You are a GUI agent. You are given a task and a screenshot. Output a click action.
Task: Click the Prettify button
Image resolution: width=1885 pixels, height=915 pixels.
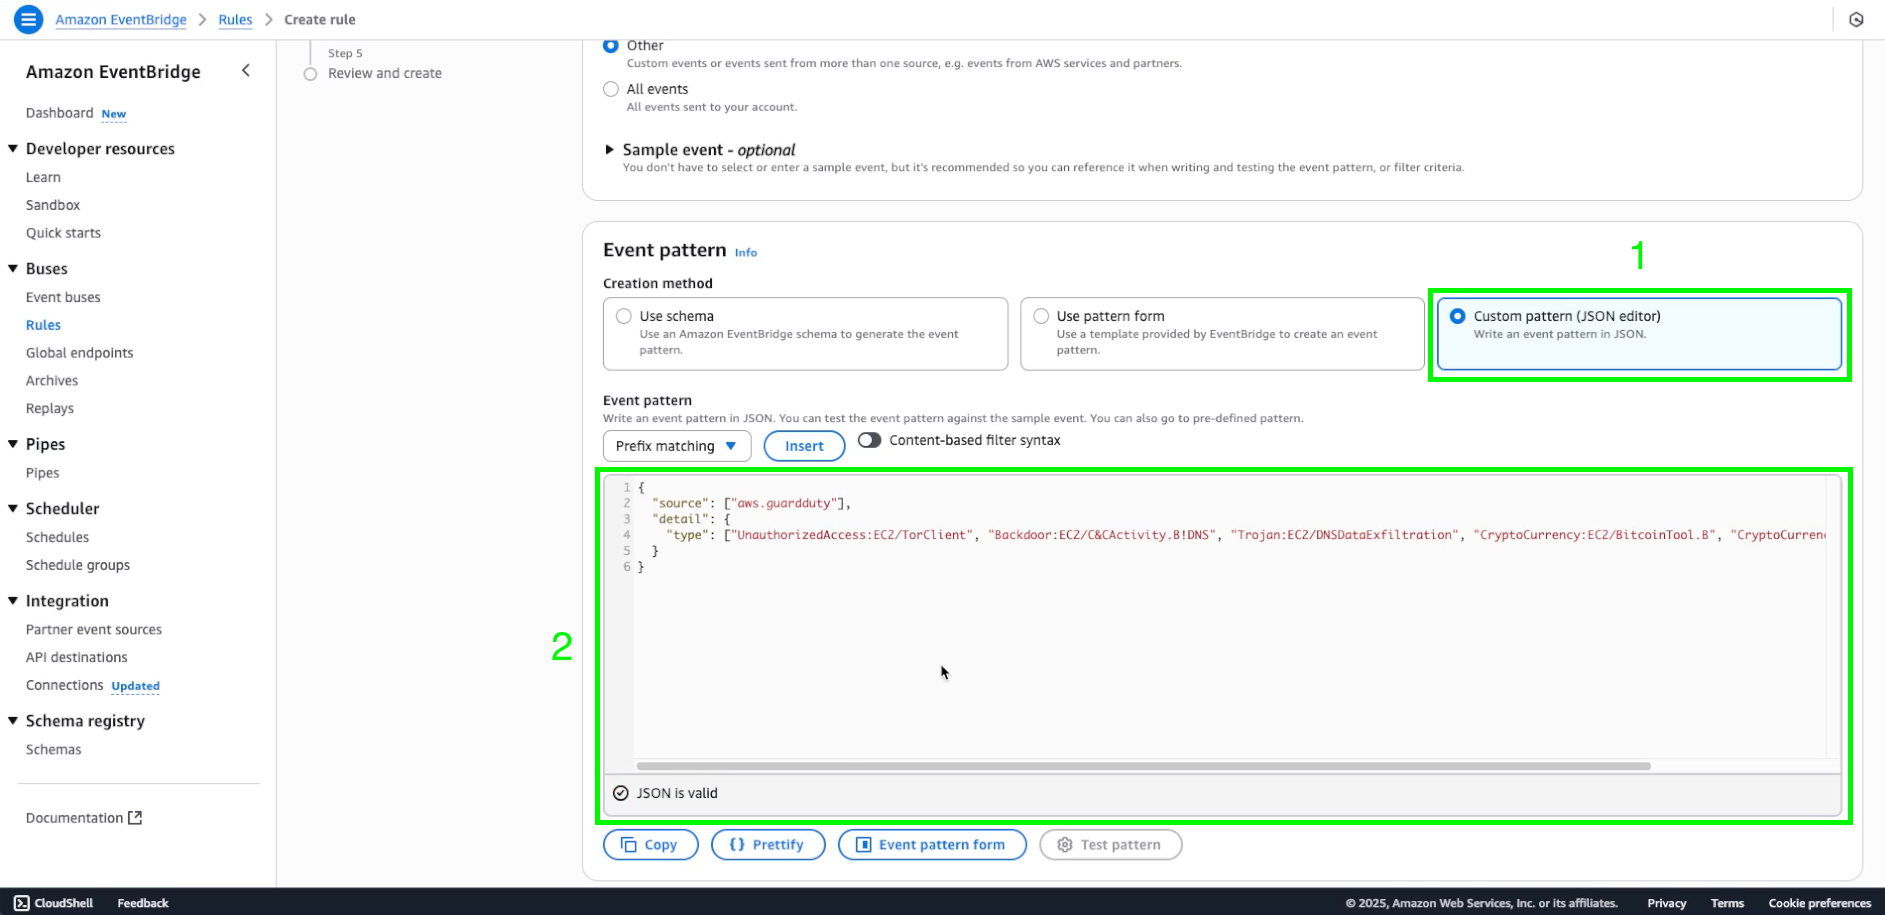point(768,845)
